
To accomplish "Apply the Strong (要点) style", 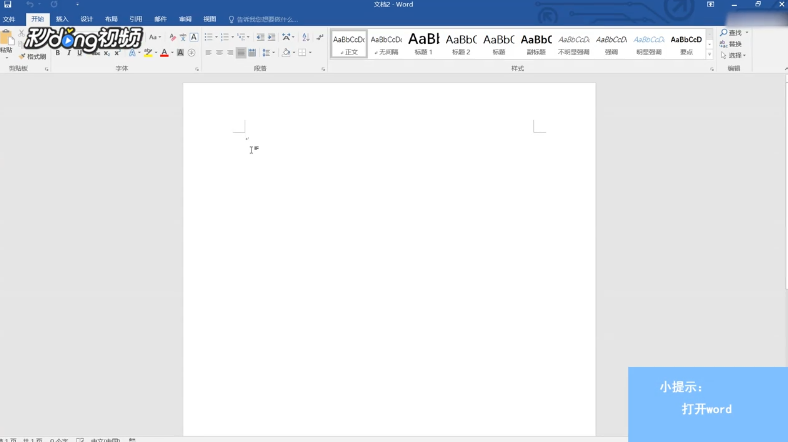I will [686, 44].
